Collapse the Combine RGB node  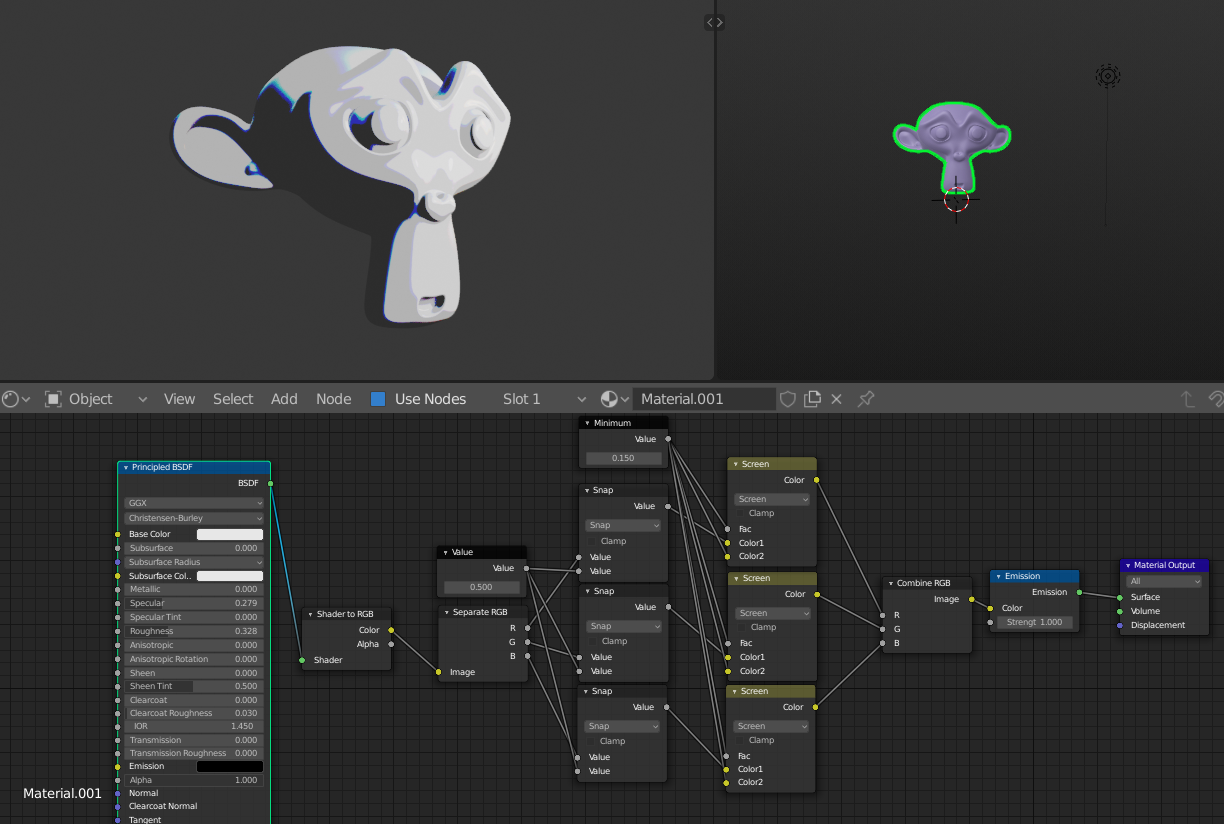pyautogui.click(x=891, y=583)
